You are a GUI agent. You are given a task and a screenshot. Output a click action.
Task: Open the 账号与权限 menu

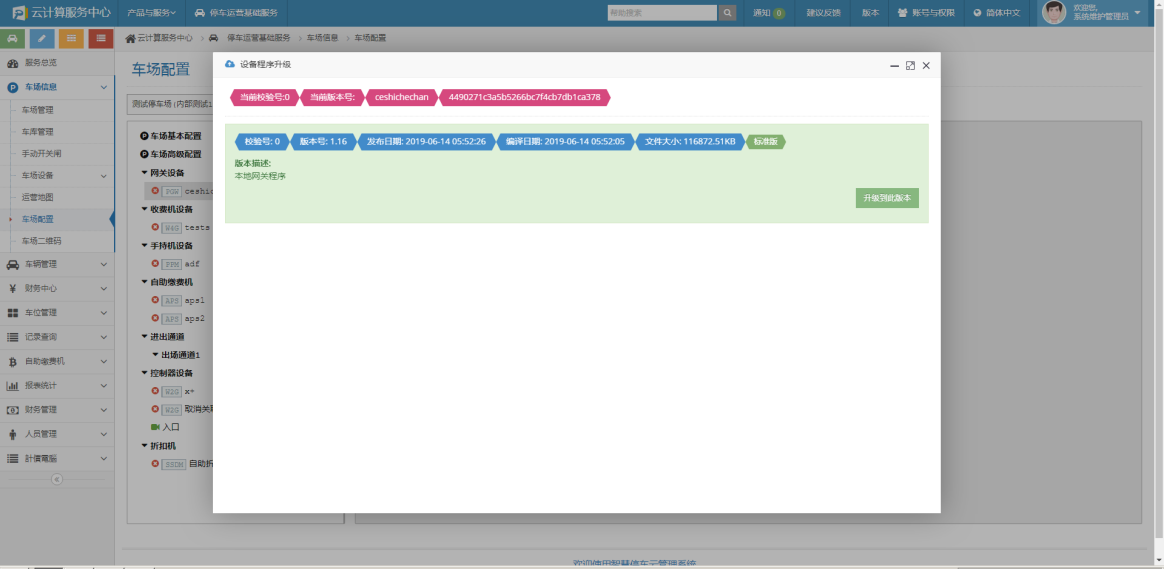pos(926,13)
